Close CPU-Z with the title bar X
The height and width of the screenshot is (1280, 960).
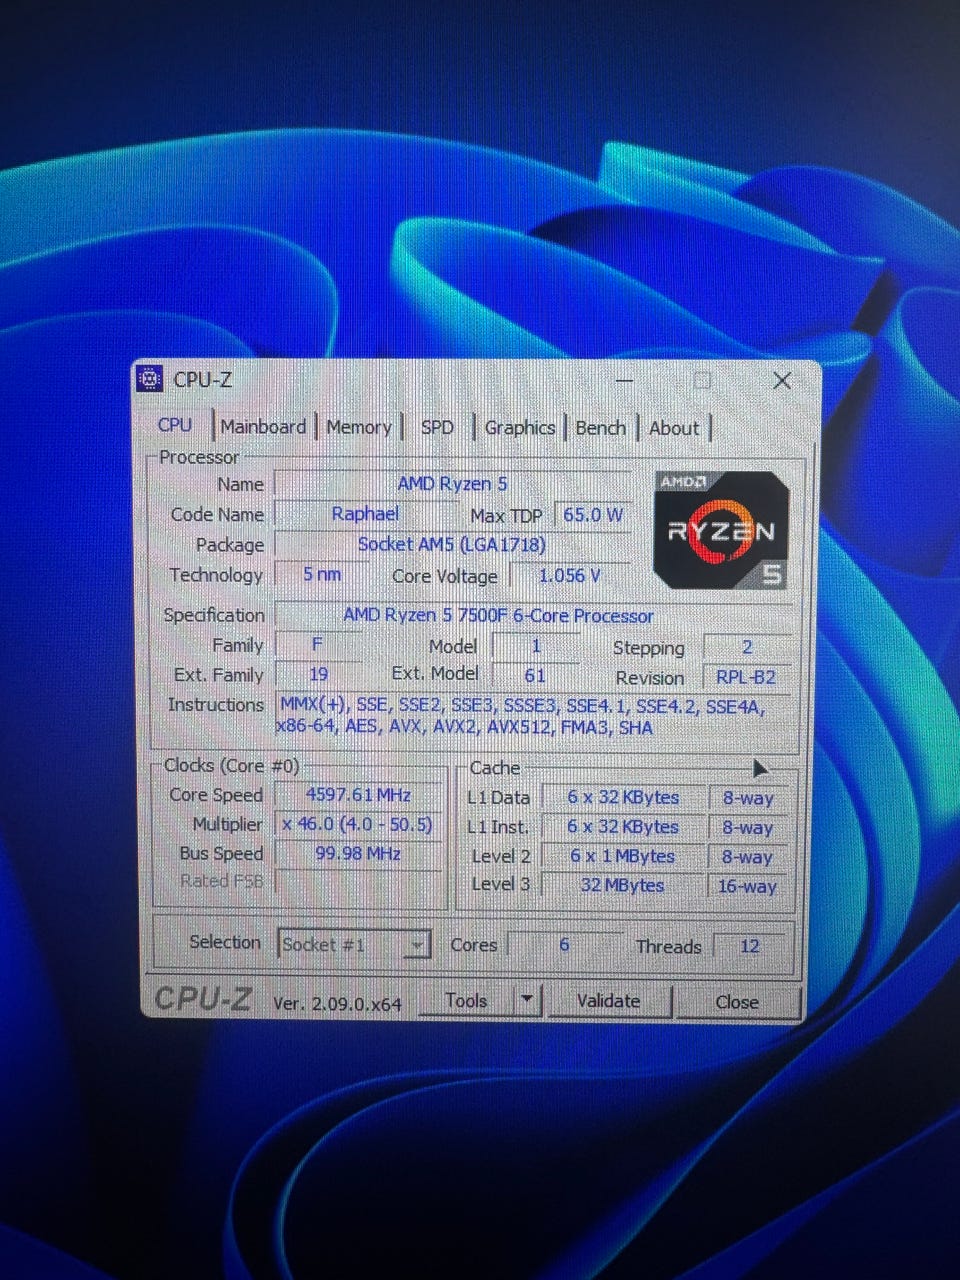(782, 380)
